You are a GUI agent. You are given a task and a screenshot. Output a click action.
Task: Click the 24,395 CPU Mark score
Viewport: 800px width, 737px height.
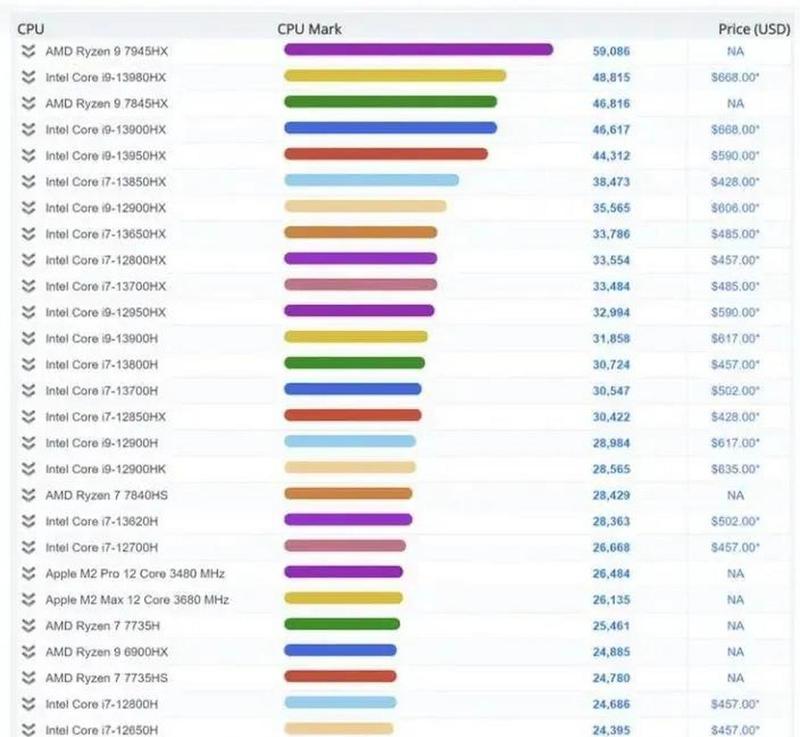(x=611, y=730)
